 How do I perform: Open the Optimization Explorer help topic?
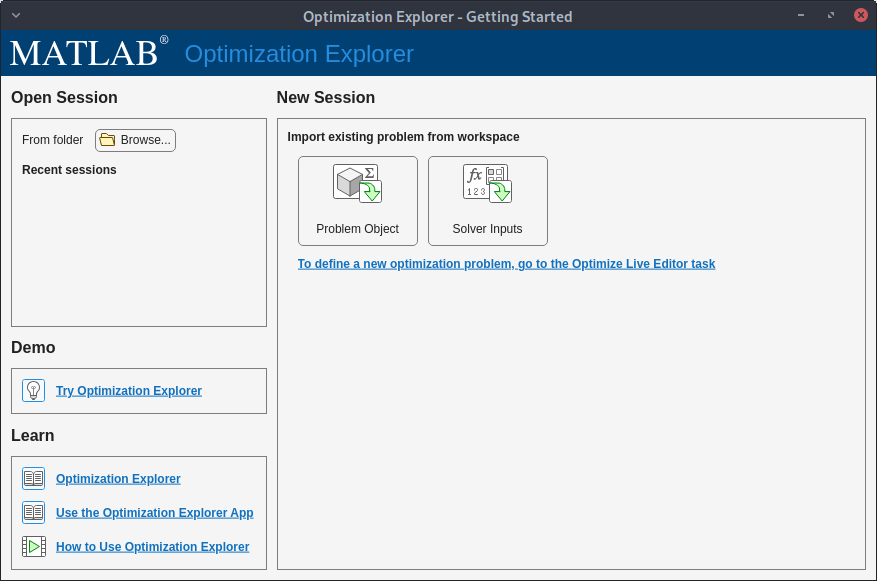117,478
